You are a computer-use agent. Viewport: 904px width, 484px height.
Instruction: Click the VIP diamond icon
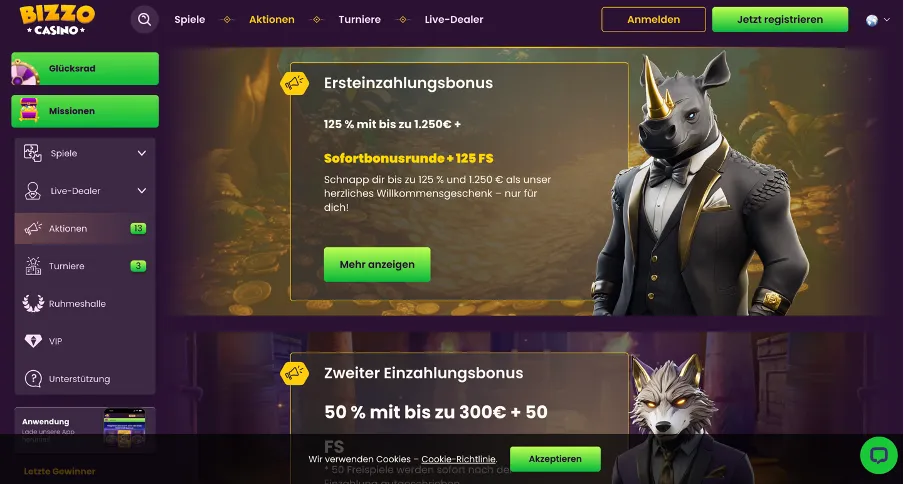coord(33,341)
